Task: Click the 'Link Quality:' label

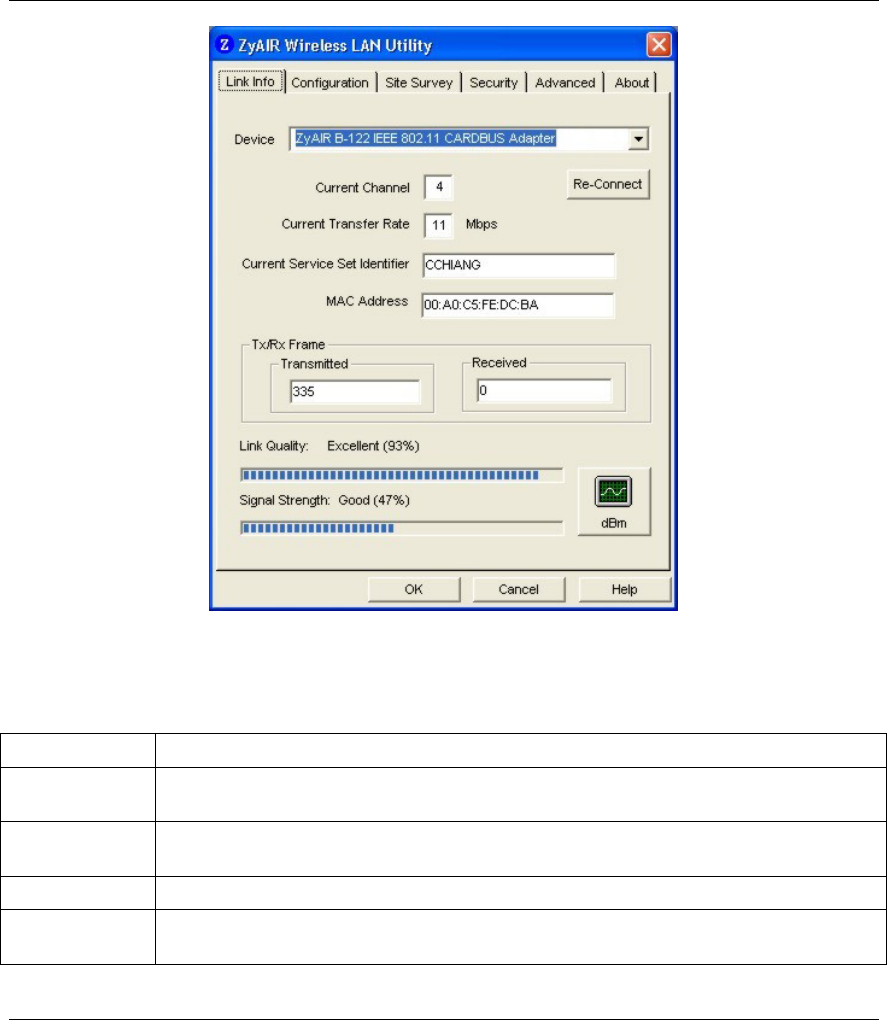Action: click(274, 446)
